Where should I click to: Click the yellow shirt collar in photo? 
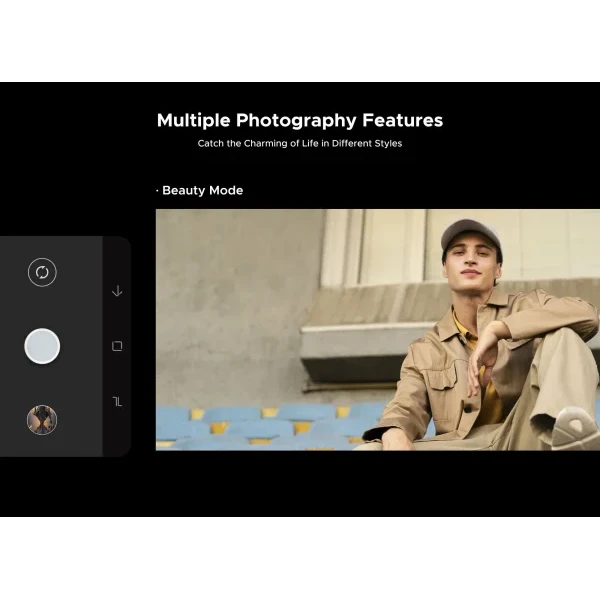(x=462, y=325)
